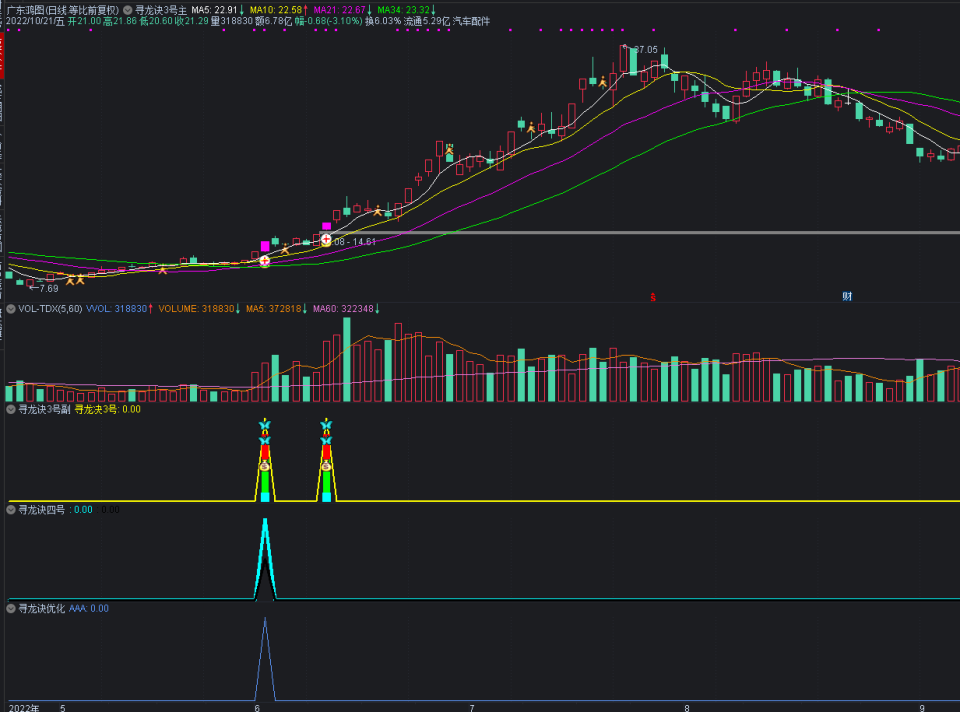This screenshot has height=712, width=960.
Task: Click the 寻龙诀四号 indicator name
Action: 41,509
